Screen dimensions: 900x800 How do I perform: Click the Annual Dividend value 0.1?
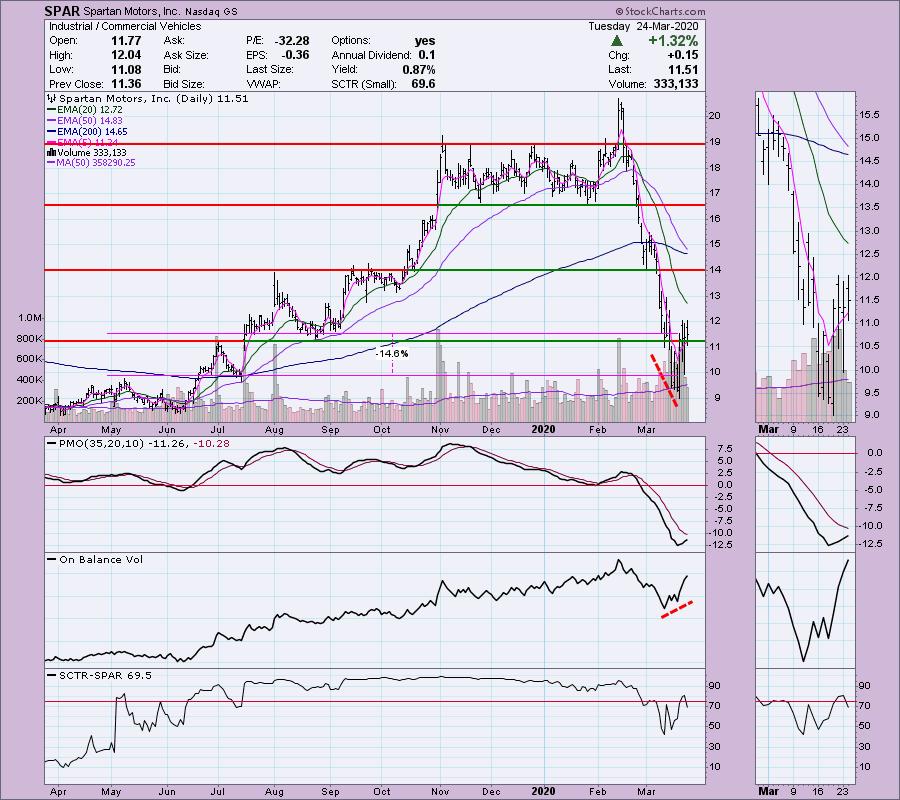(x=426, y=55)
